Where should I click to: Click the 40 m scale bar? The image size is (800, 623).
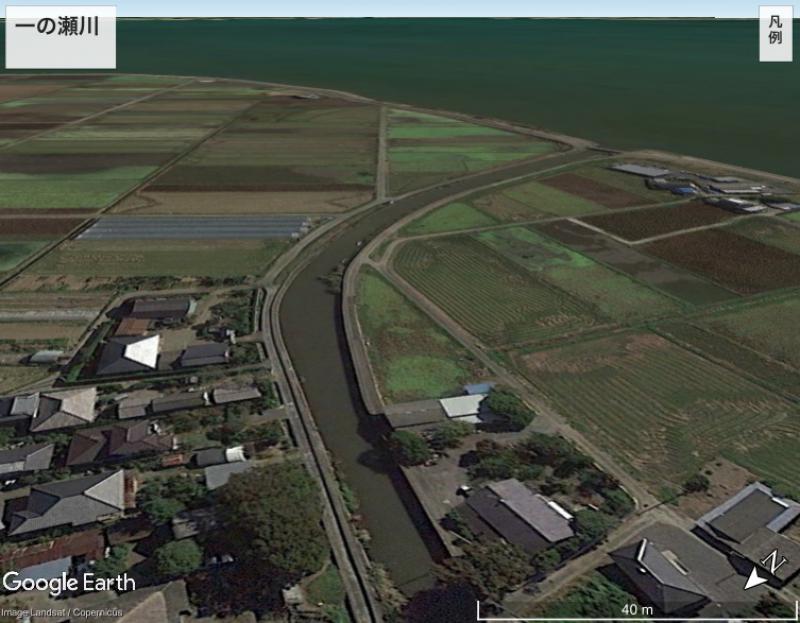click(x=636, y=608)
